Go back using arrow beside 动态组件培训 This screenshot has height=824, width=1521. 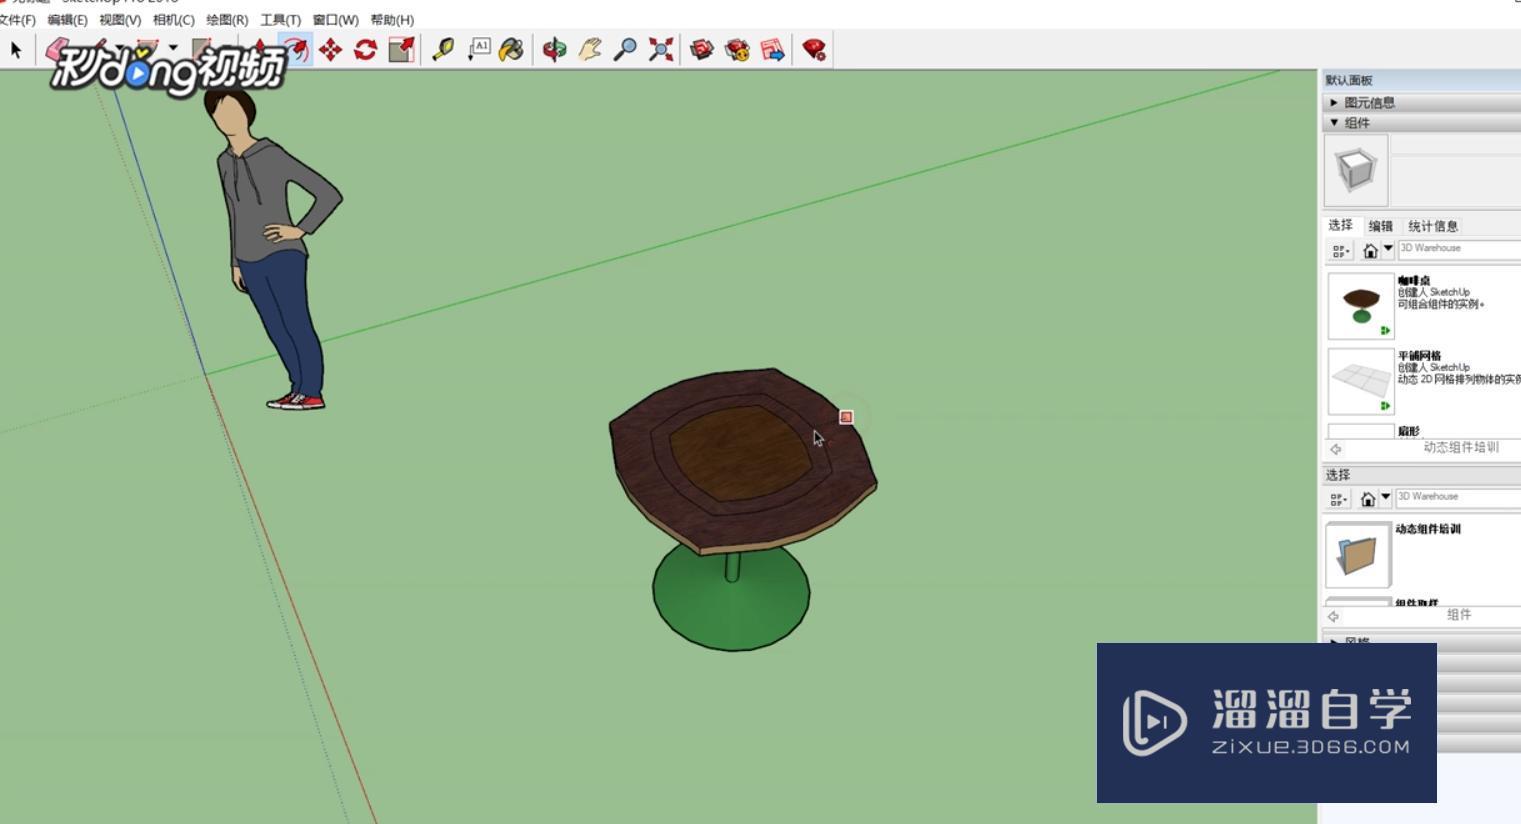click(1335, 449)
